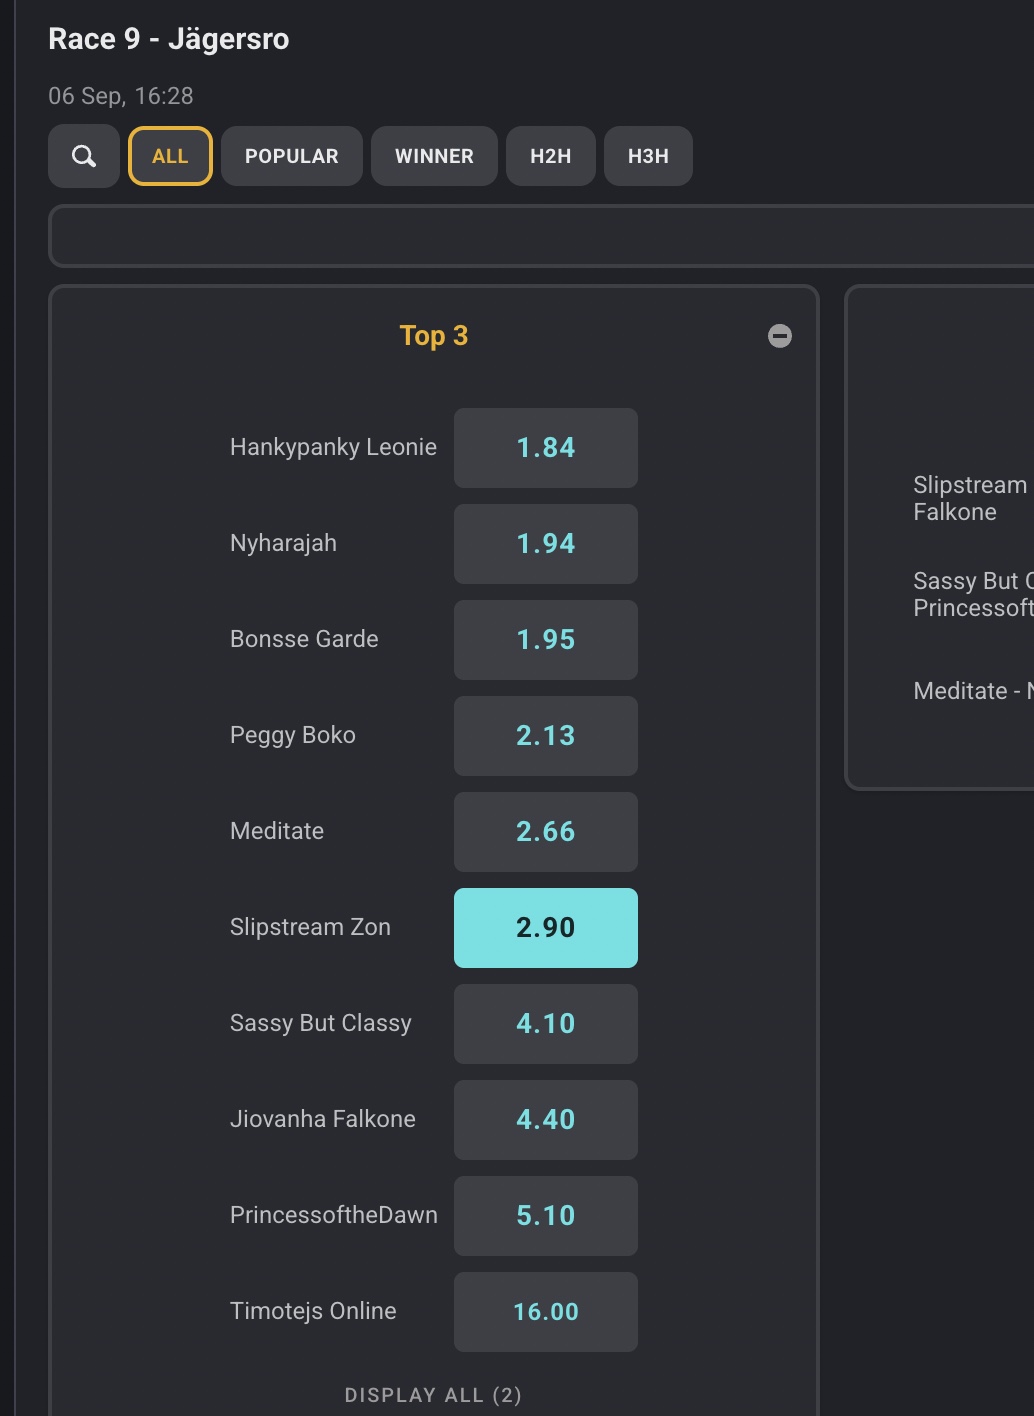
Task: Expand with DISPLAY ALL (2) link
Action: (433, 1395)
